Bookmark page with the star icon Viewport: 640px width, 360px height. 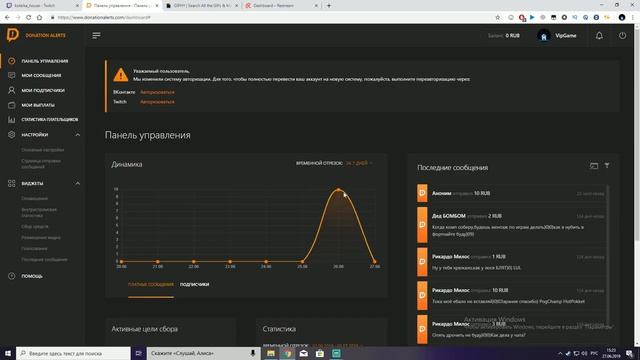pyautogui.click(x=497, y=17)
